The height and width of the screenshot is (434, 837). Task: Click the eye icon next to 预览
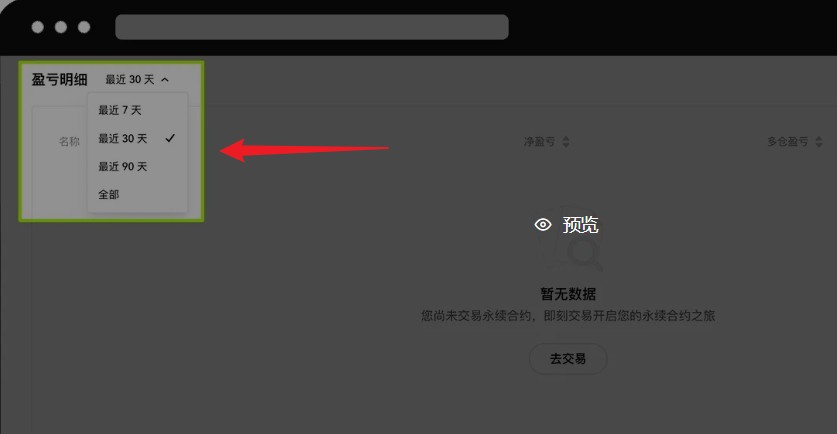point(543,225)
